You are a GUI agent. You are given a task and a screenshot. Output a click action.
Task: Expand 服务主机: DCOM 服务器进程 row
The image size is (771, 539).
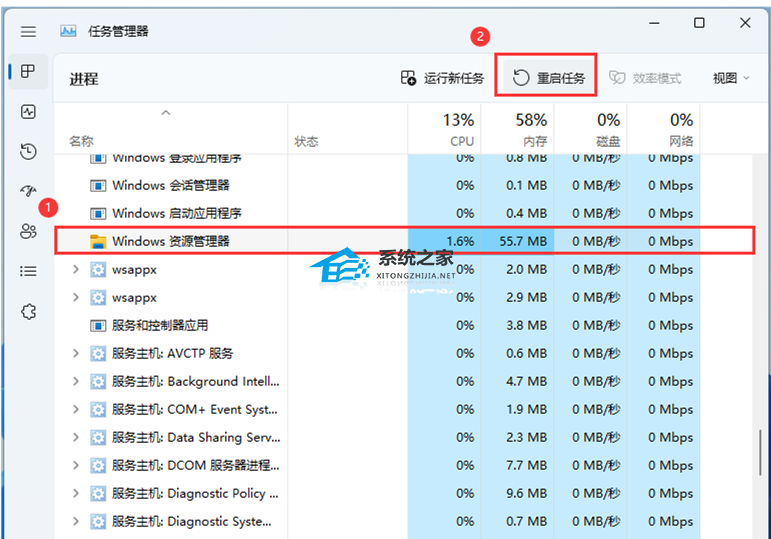pyautogui.click(x=76, y=465)
